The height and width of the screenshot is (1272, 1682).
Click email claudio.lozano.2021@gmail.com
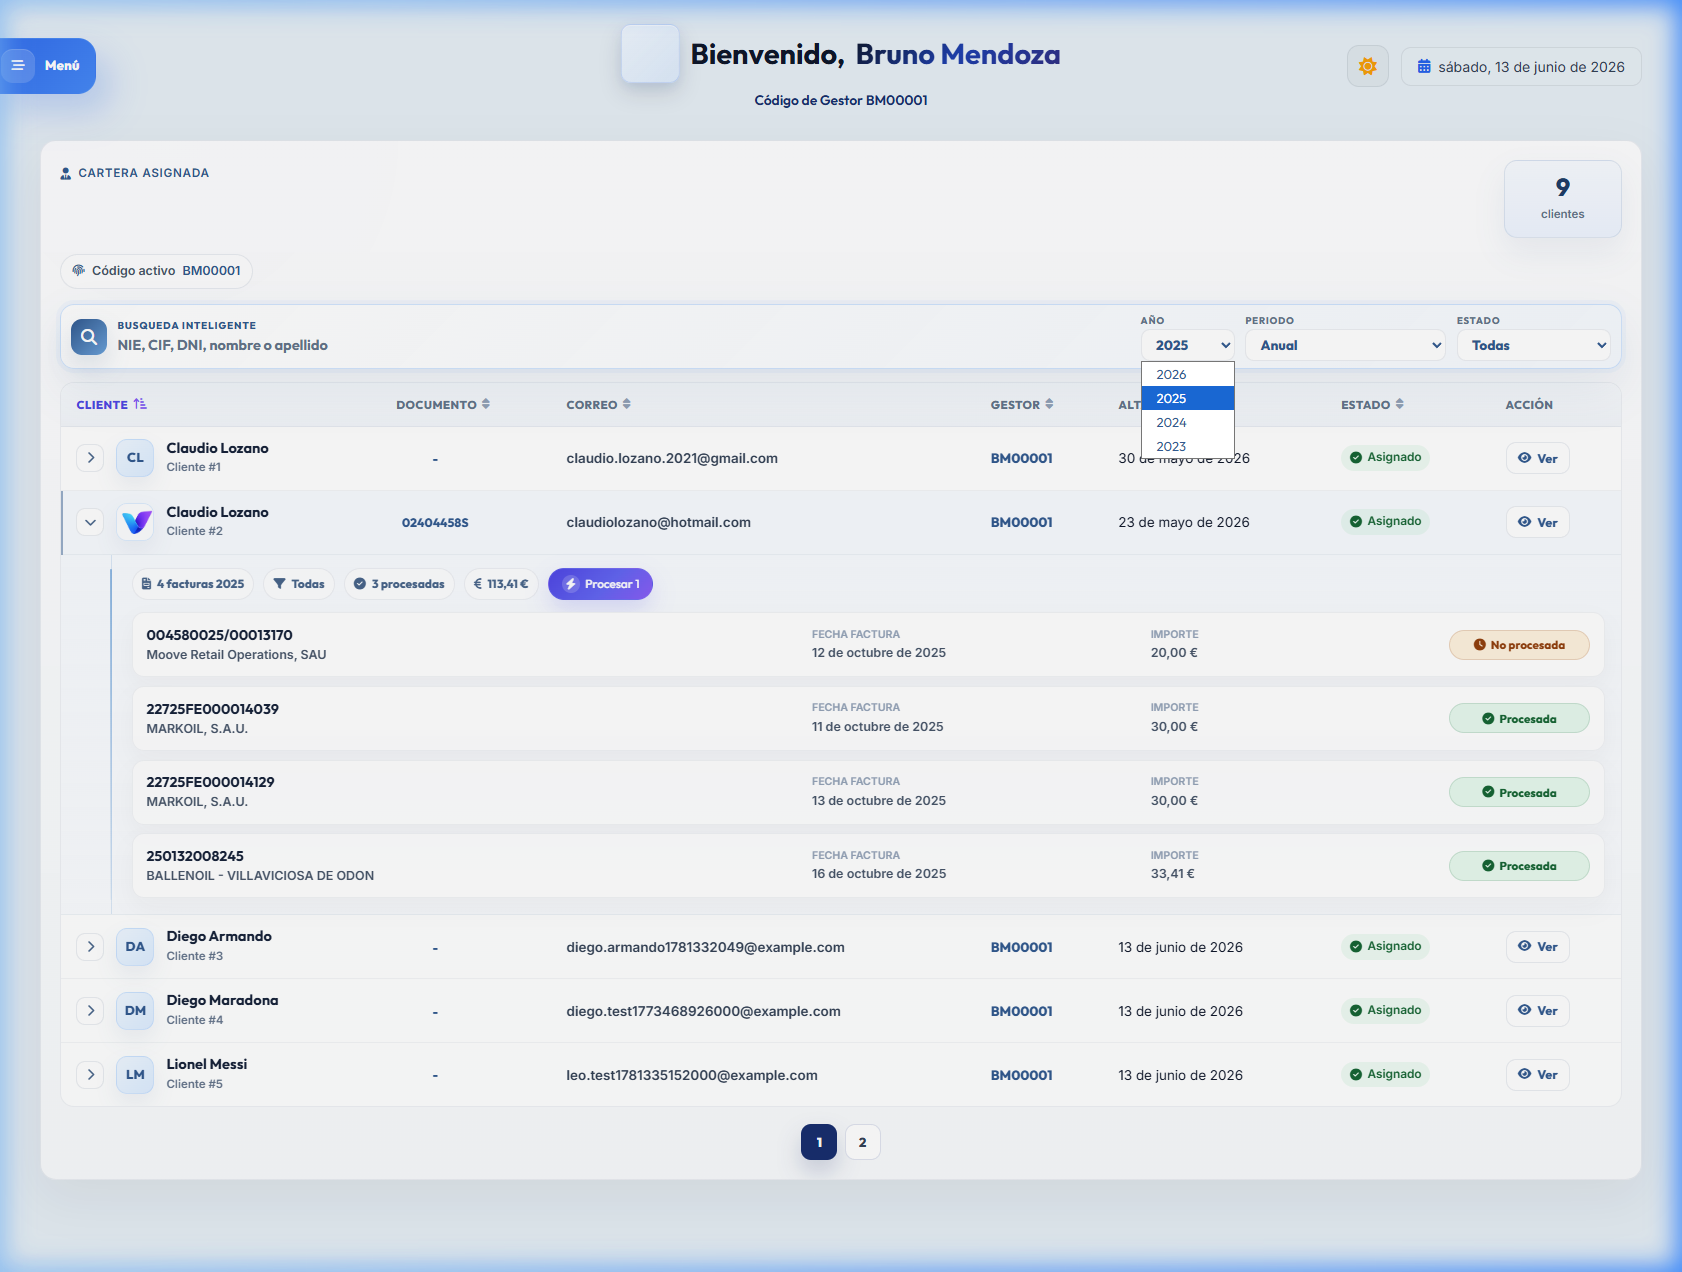[x=672, y=458]
